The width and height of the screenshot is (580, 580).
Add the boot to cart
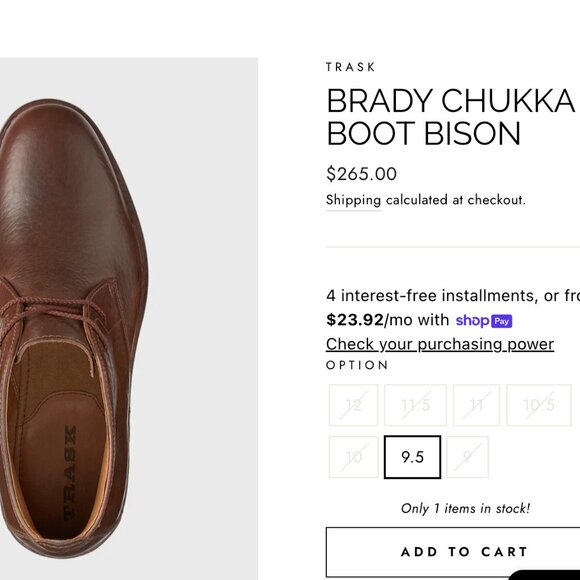pos(453,552)
